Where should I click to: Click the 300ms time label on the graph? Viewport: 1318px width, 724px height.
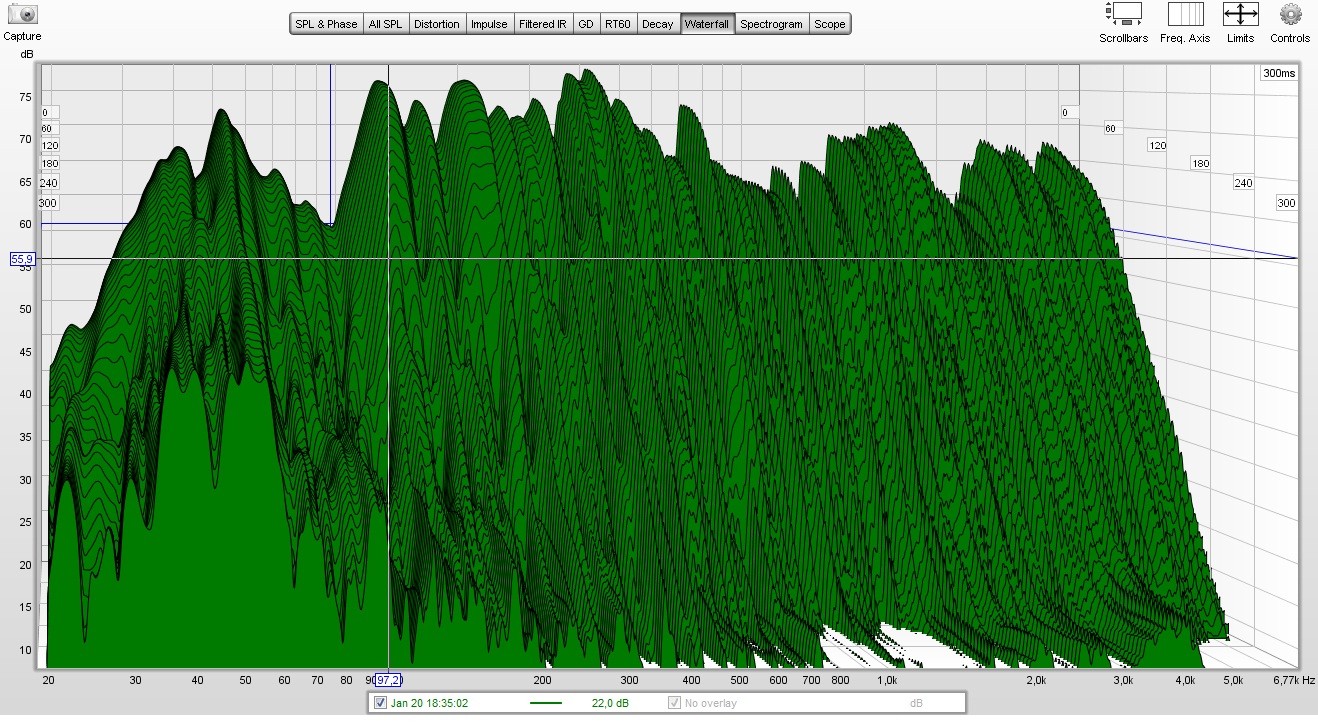1277,74
